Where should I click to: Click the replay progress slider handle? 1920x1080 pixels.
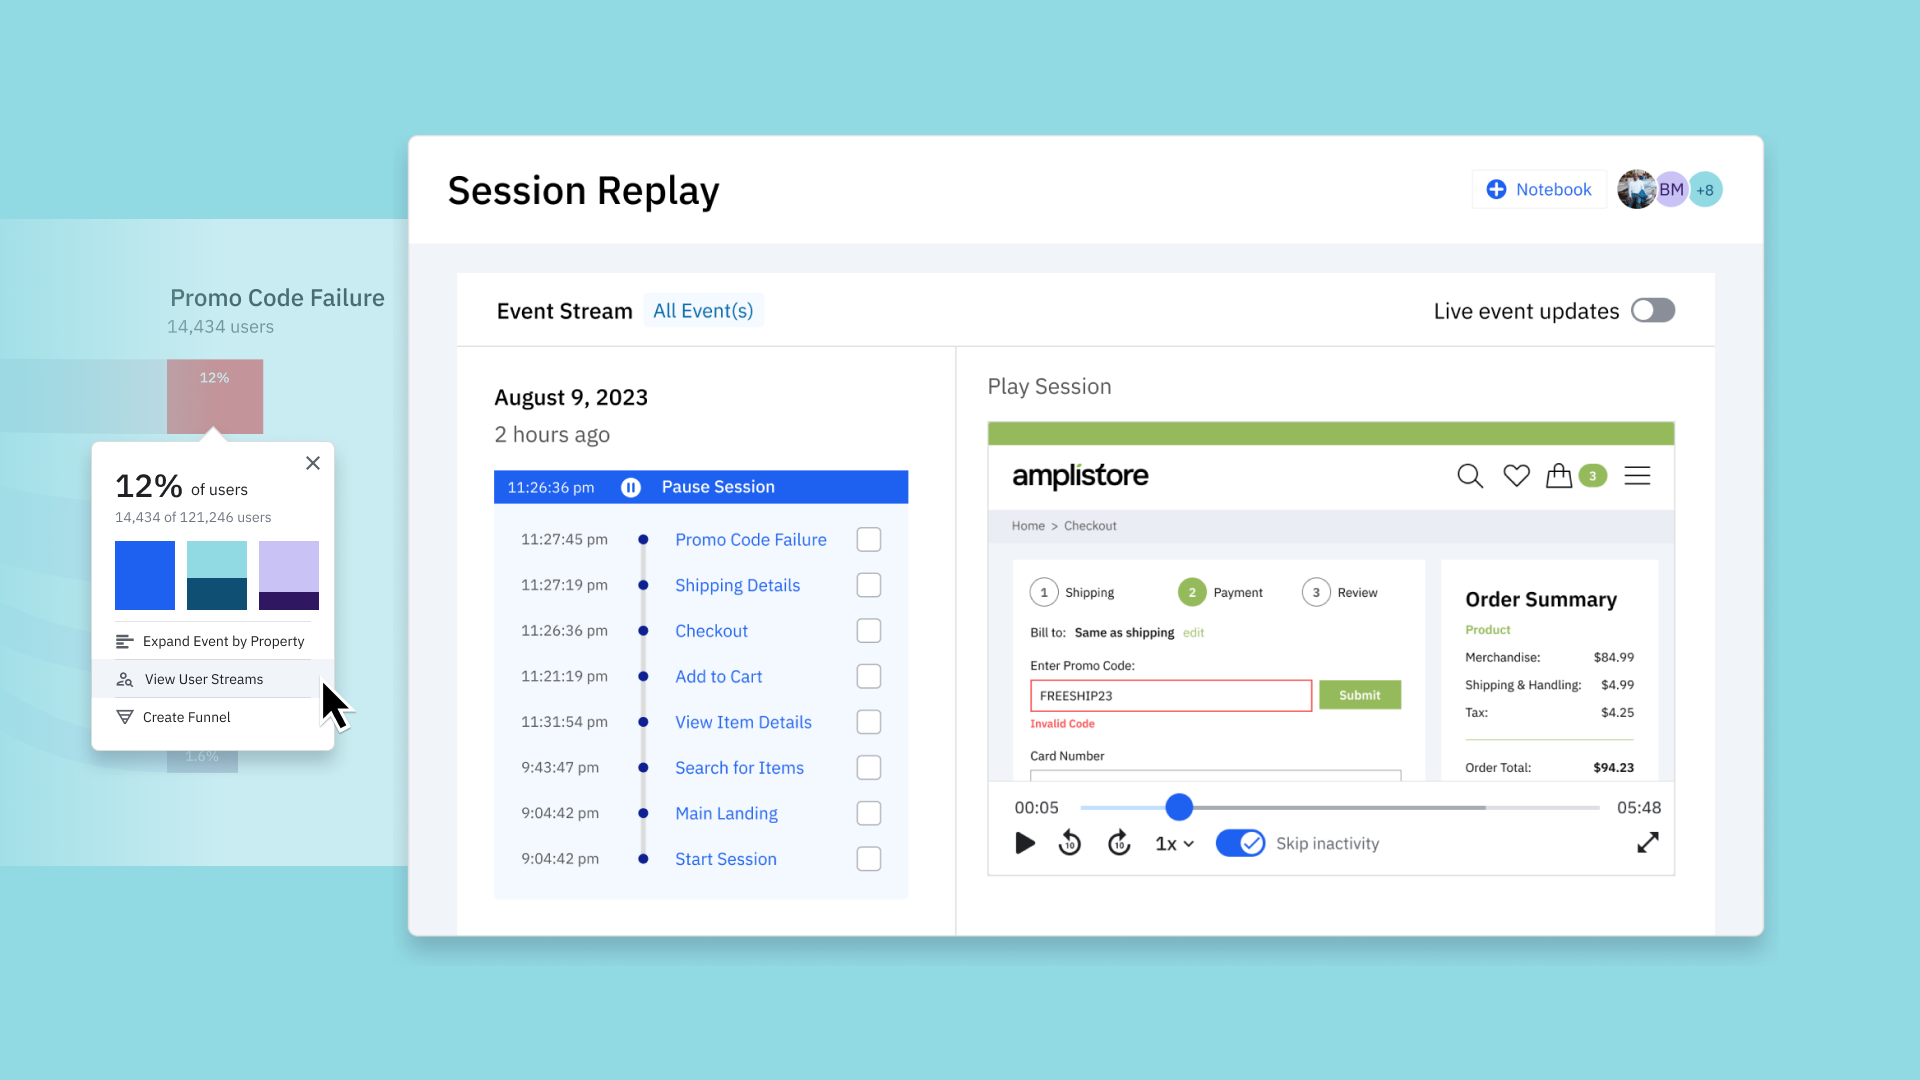coord(1179,807)
